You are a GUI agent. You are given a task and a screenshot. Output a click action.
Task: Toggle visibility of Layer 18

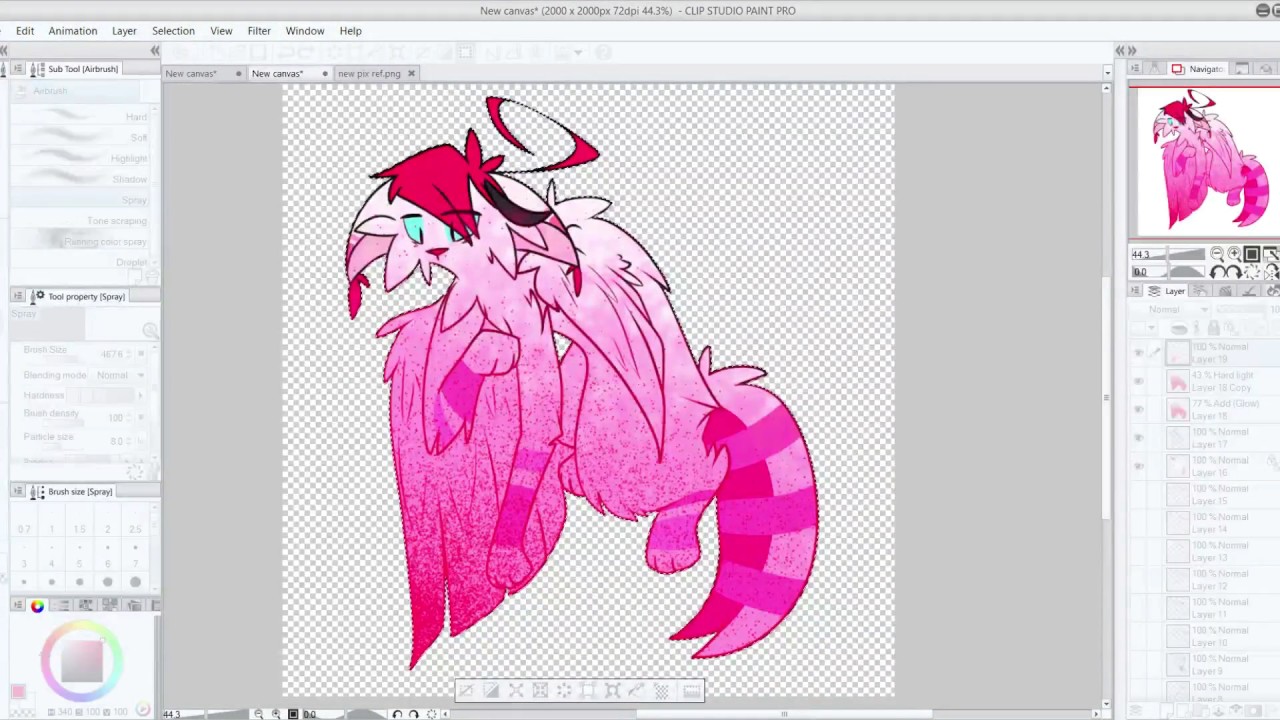(x=1138, y=410)
